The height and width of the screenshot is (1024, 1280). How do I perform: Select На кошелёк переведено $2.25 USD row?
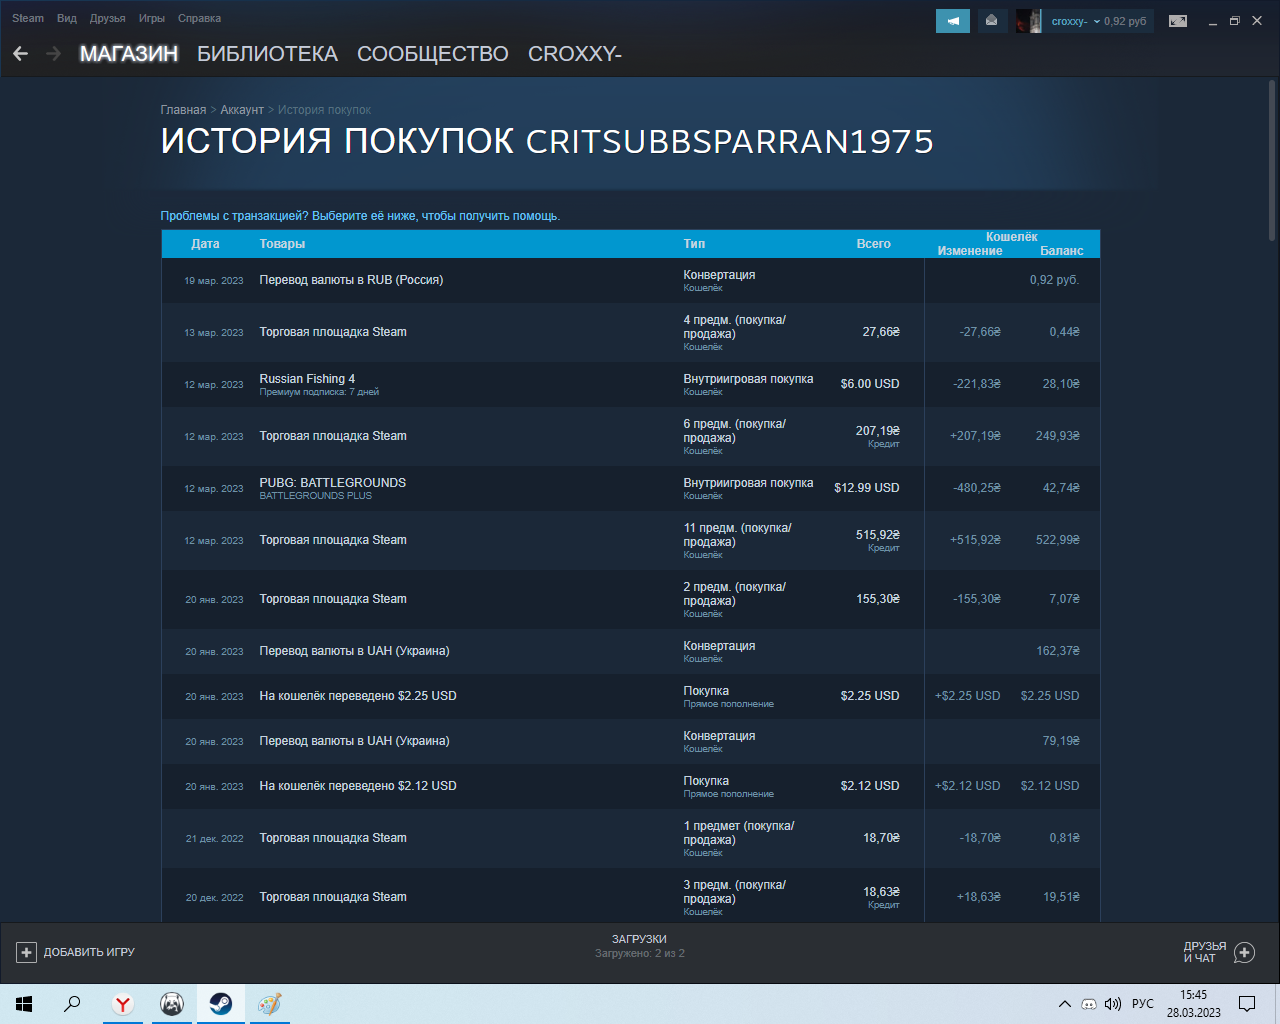[x=631, y=696]
